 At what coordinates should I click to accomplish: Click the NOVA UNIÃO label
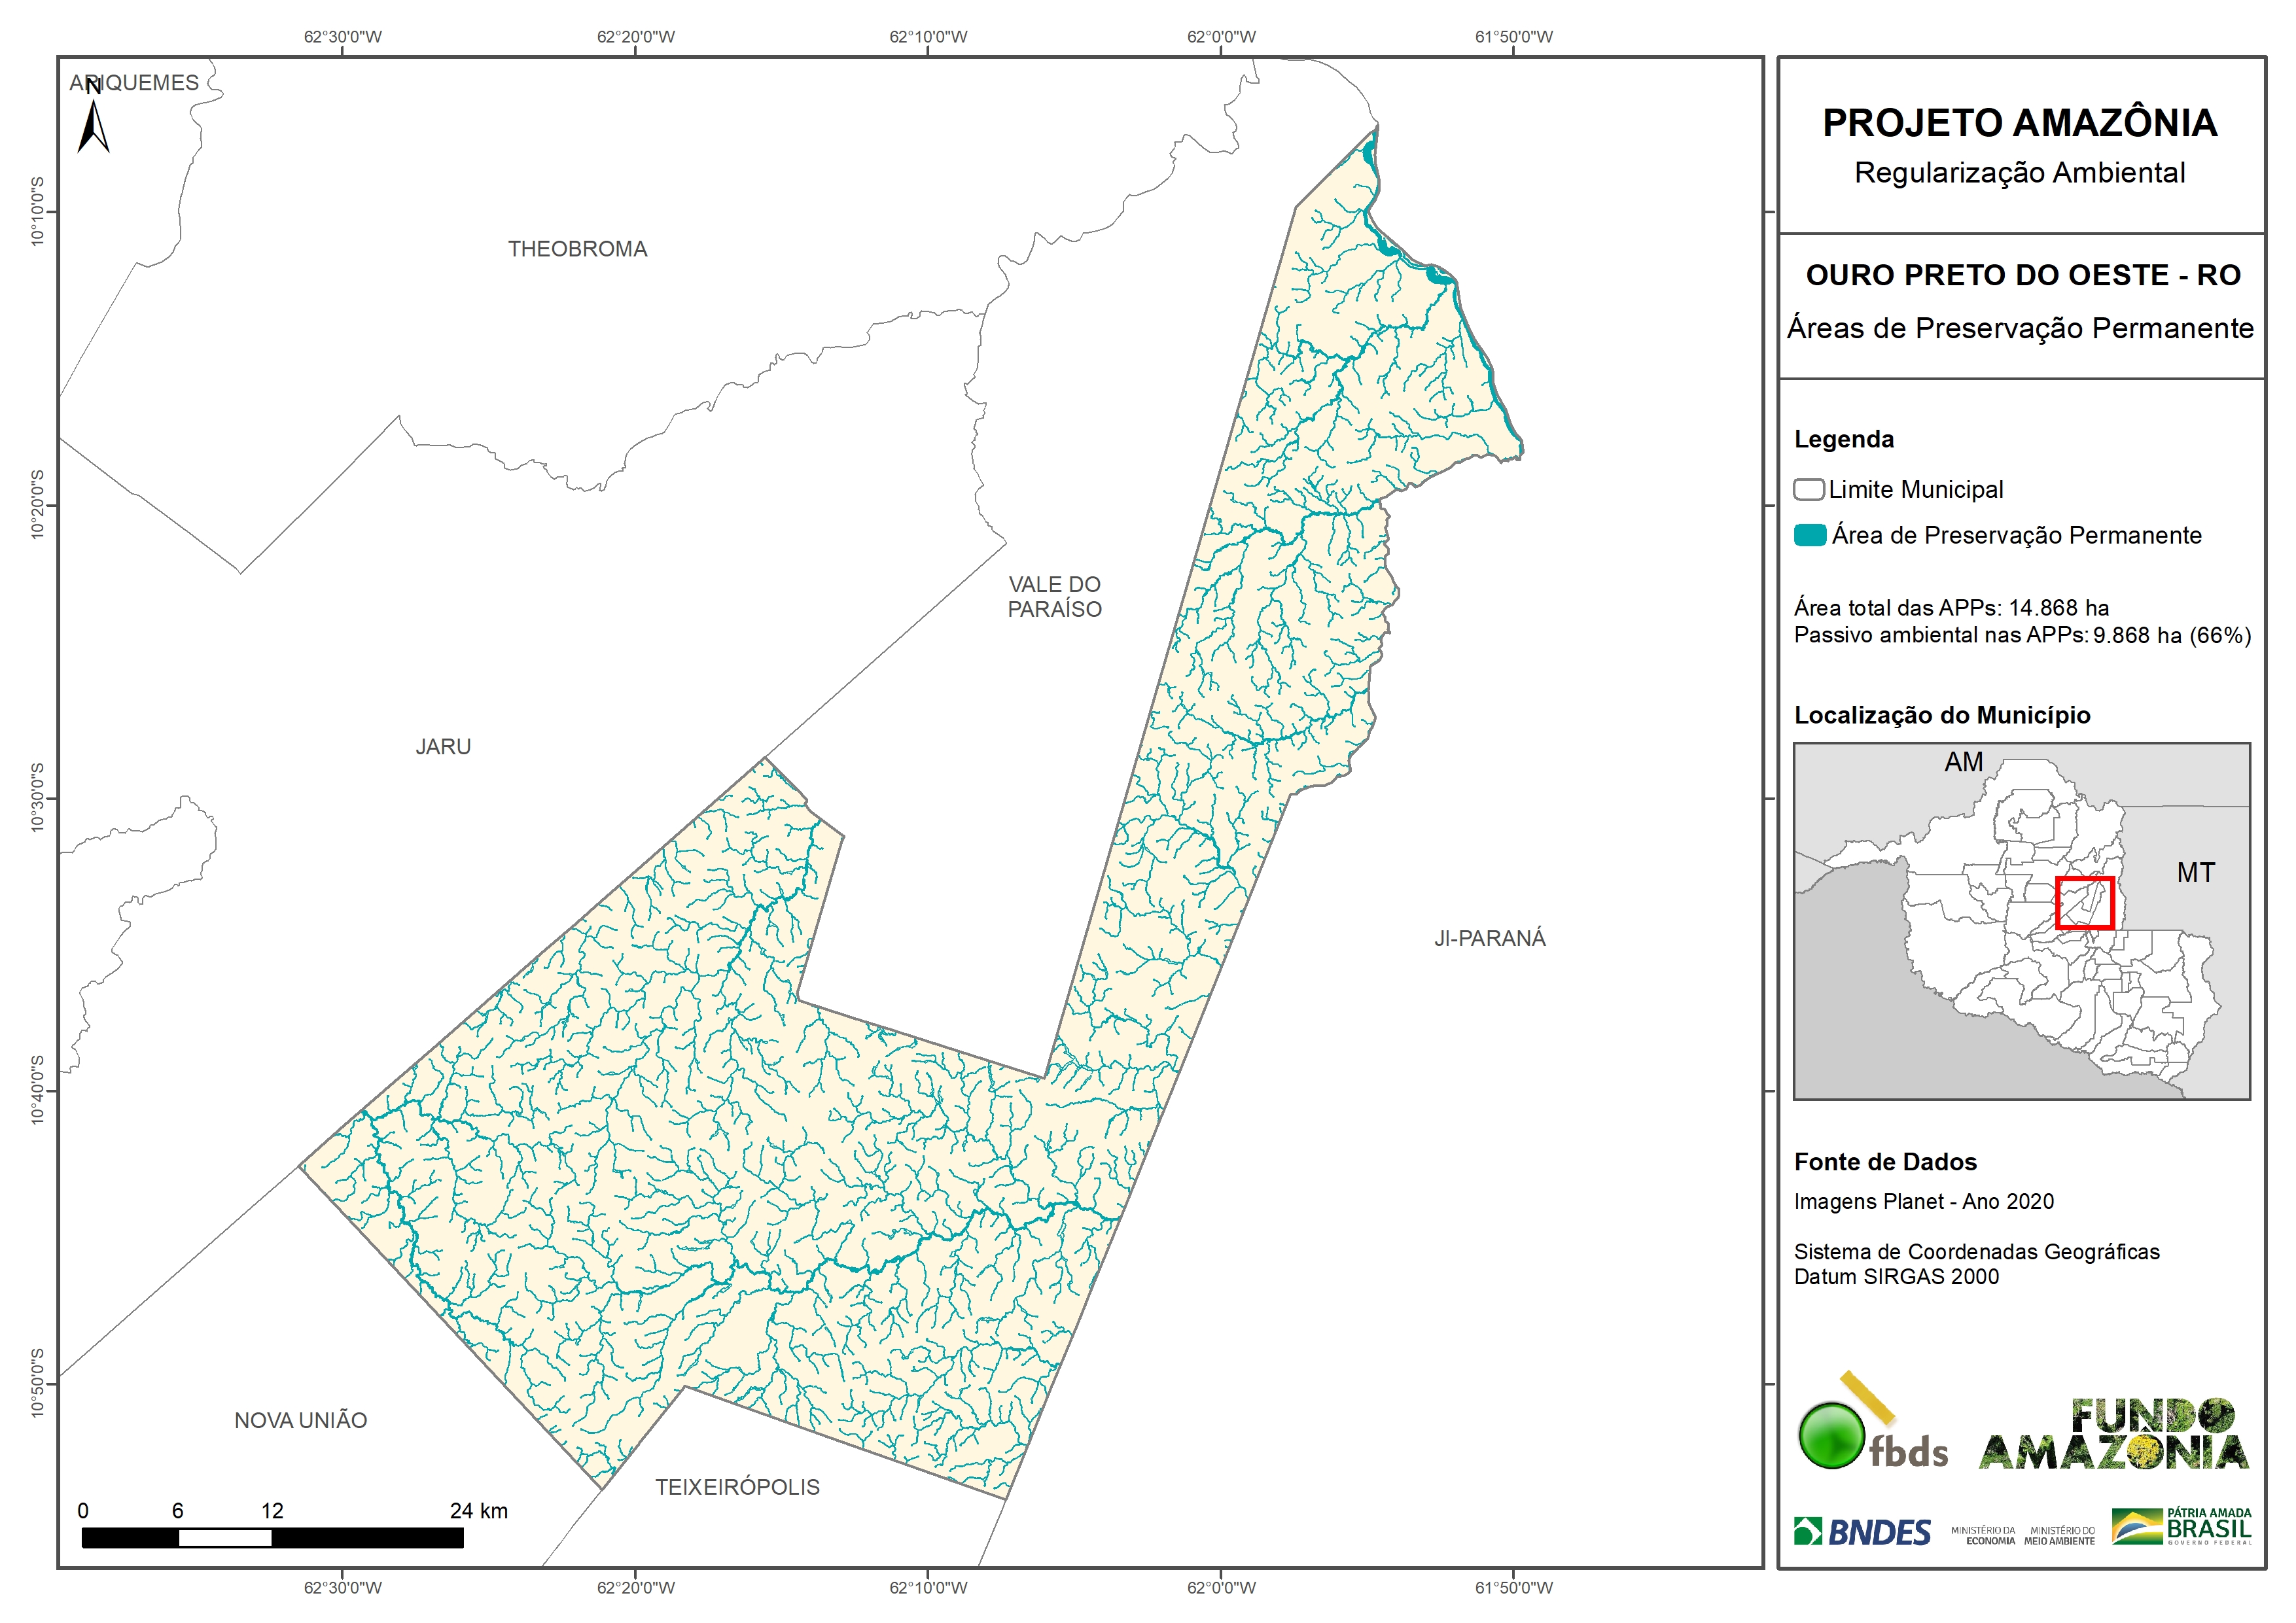[300, 1420]
